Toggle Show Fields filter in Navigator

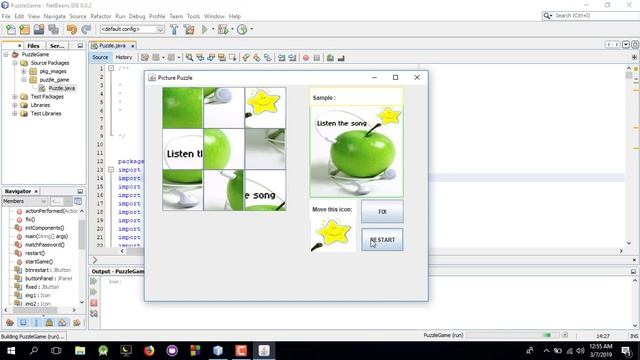click(23, 322)
